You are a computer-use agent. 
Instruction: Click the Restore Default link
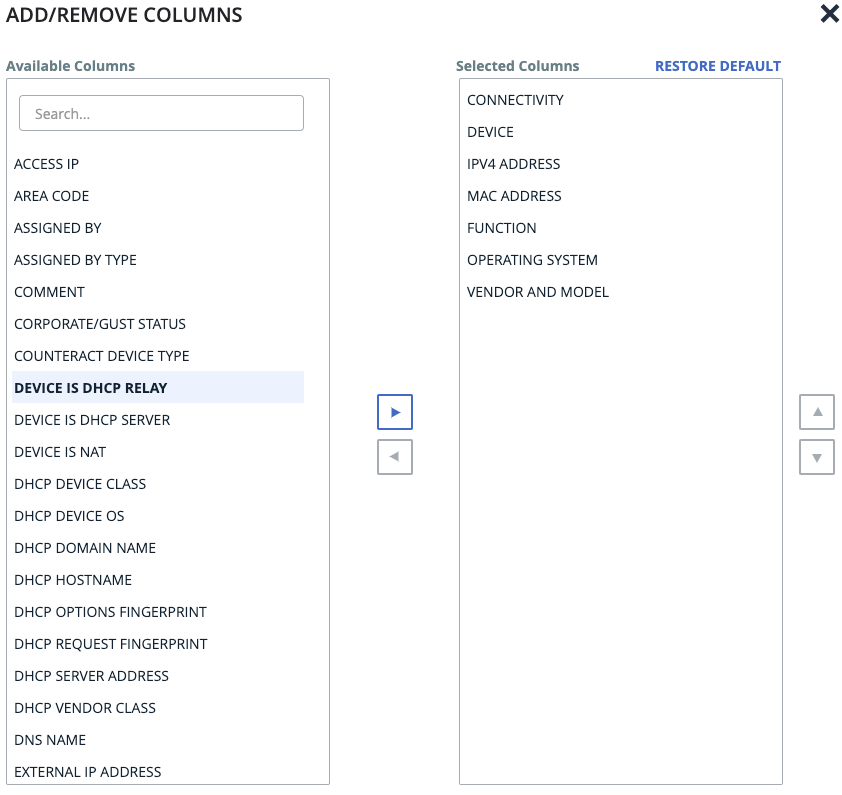click(717, 66)
